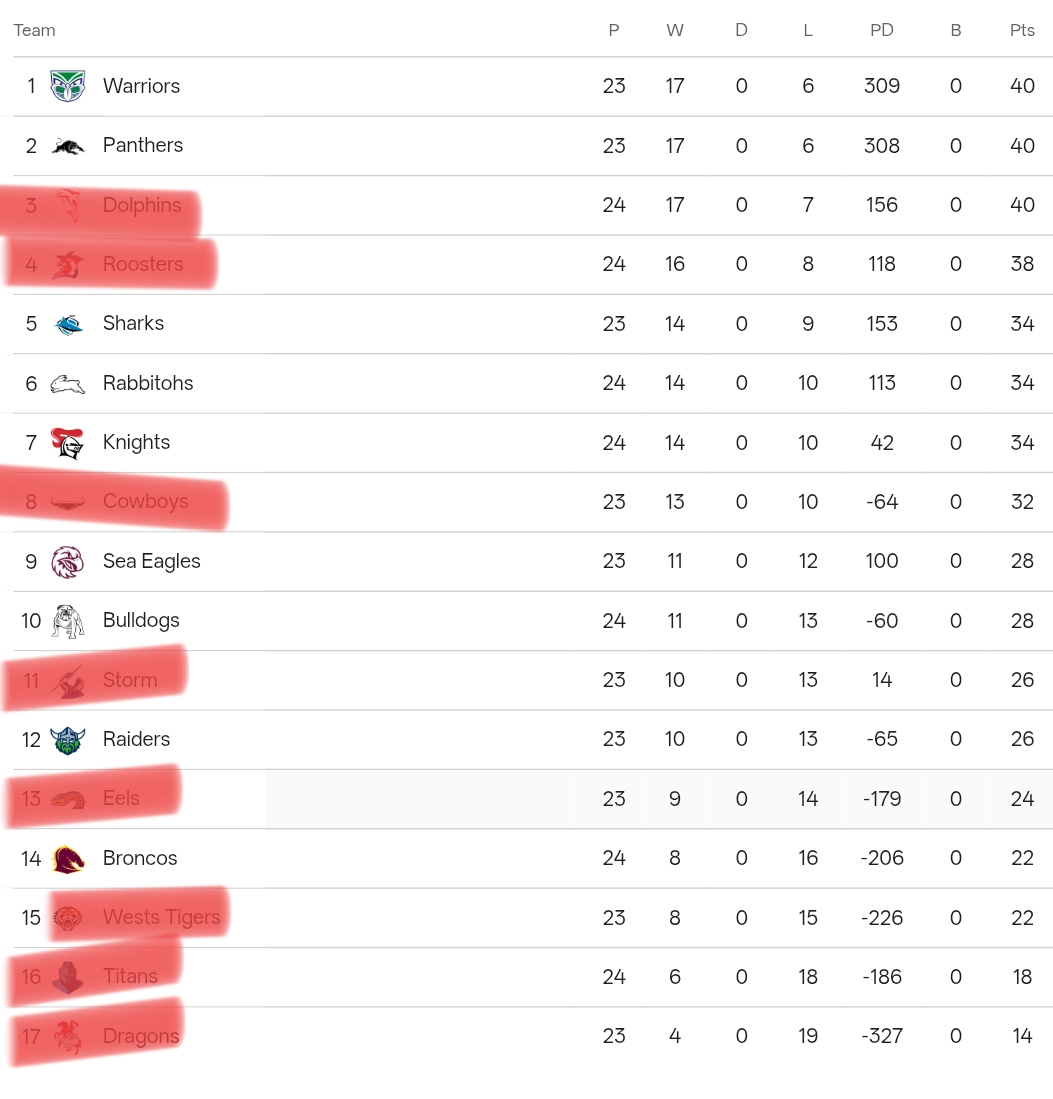This screenshot has width=1053, height=1099.
Task: Select the Sharks logo icon
Action: click(x=68, y=325)
